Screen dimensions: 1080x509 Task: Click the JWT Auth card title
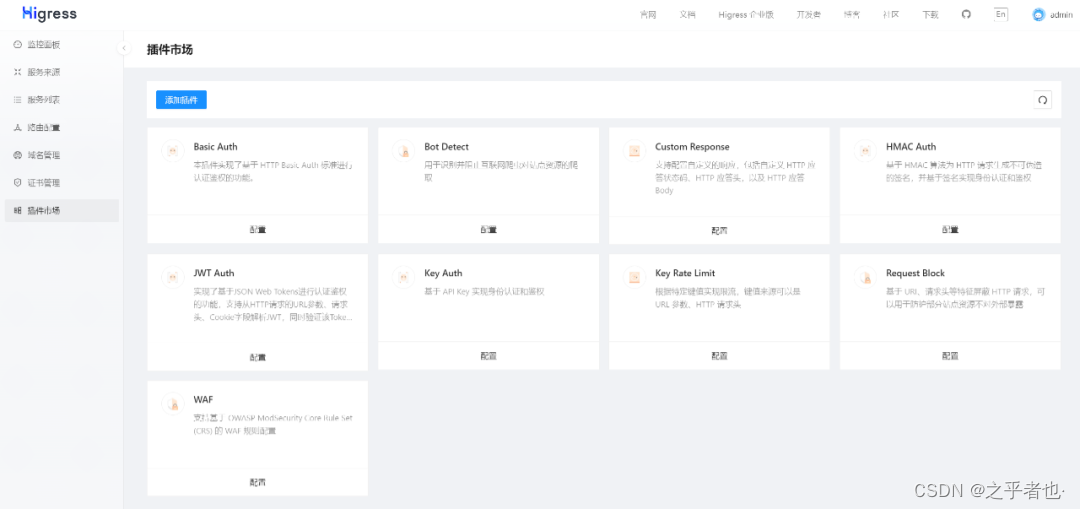coord(214,273)
